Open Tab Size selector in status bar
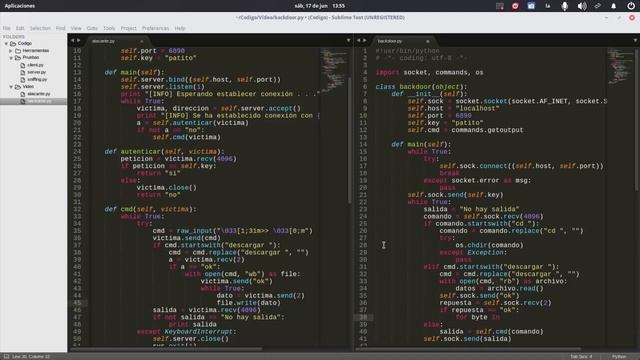 pos(581,357)
